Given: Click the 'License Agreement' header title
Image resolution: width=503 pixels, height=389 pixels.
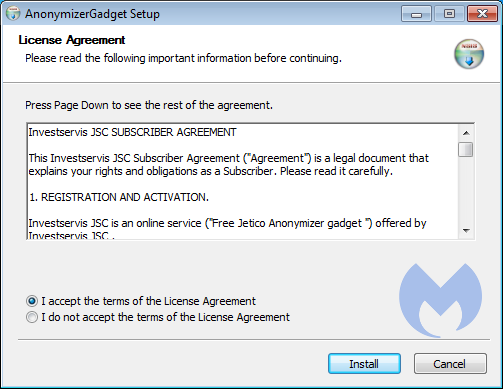Looking at the screenshot, I should click(72, 40).
